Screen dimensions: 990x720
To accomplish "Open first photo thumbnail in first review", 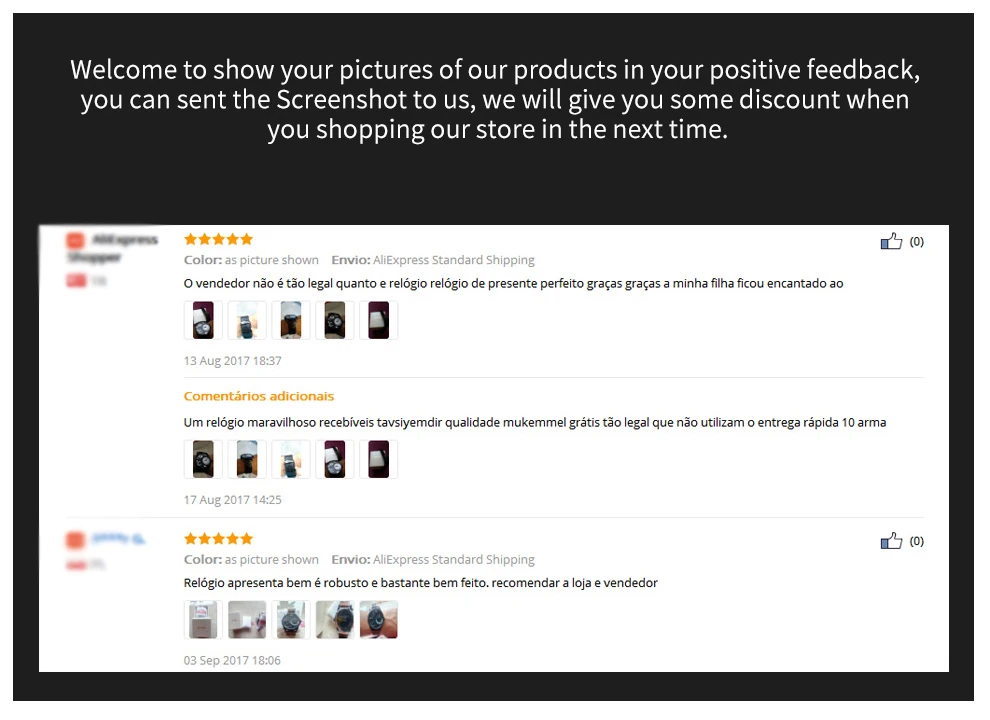I will [203, 320].
